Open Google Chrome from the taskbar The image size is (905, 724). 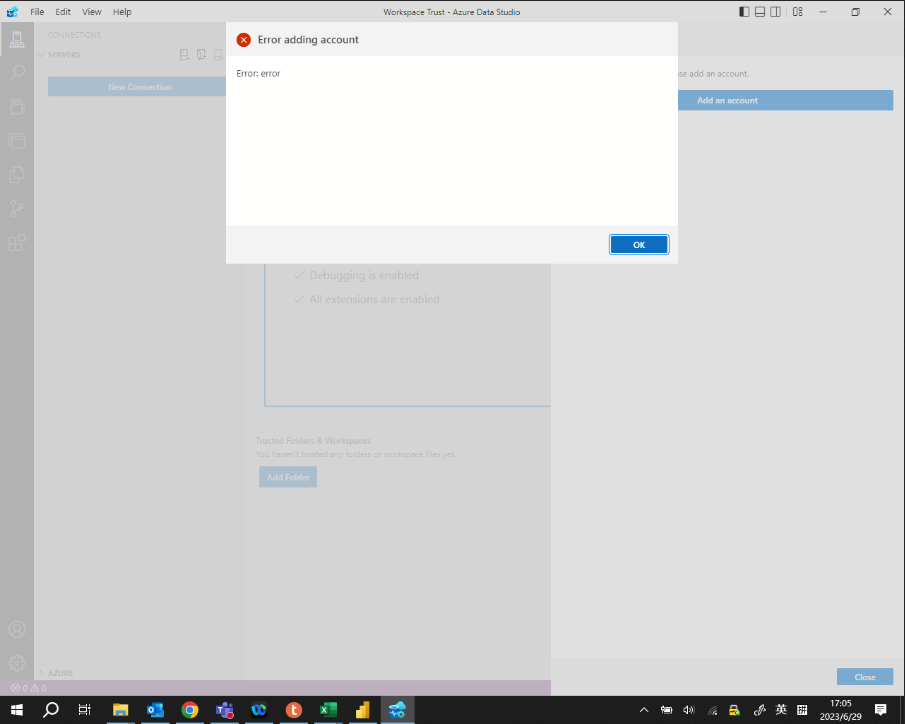click(189, 710)
